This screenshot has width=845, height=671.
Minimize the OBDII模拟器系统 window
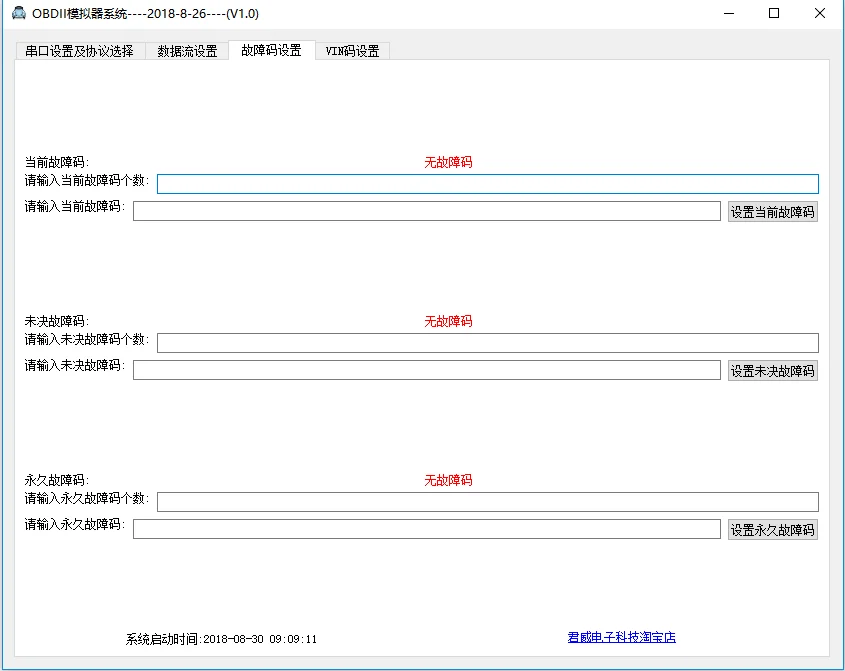tap(729, 13)
